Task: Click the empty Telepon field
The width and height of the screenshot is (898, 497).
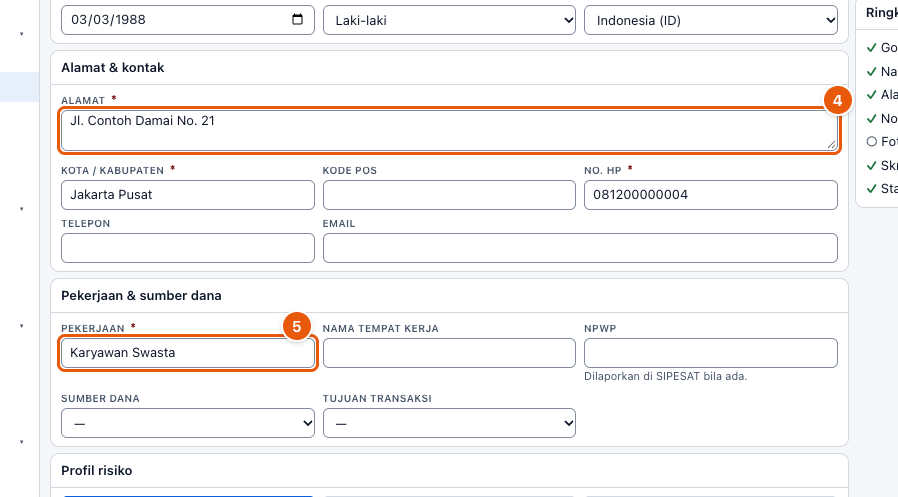Action: 188,248
